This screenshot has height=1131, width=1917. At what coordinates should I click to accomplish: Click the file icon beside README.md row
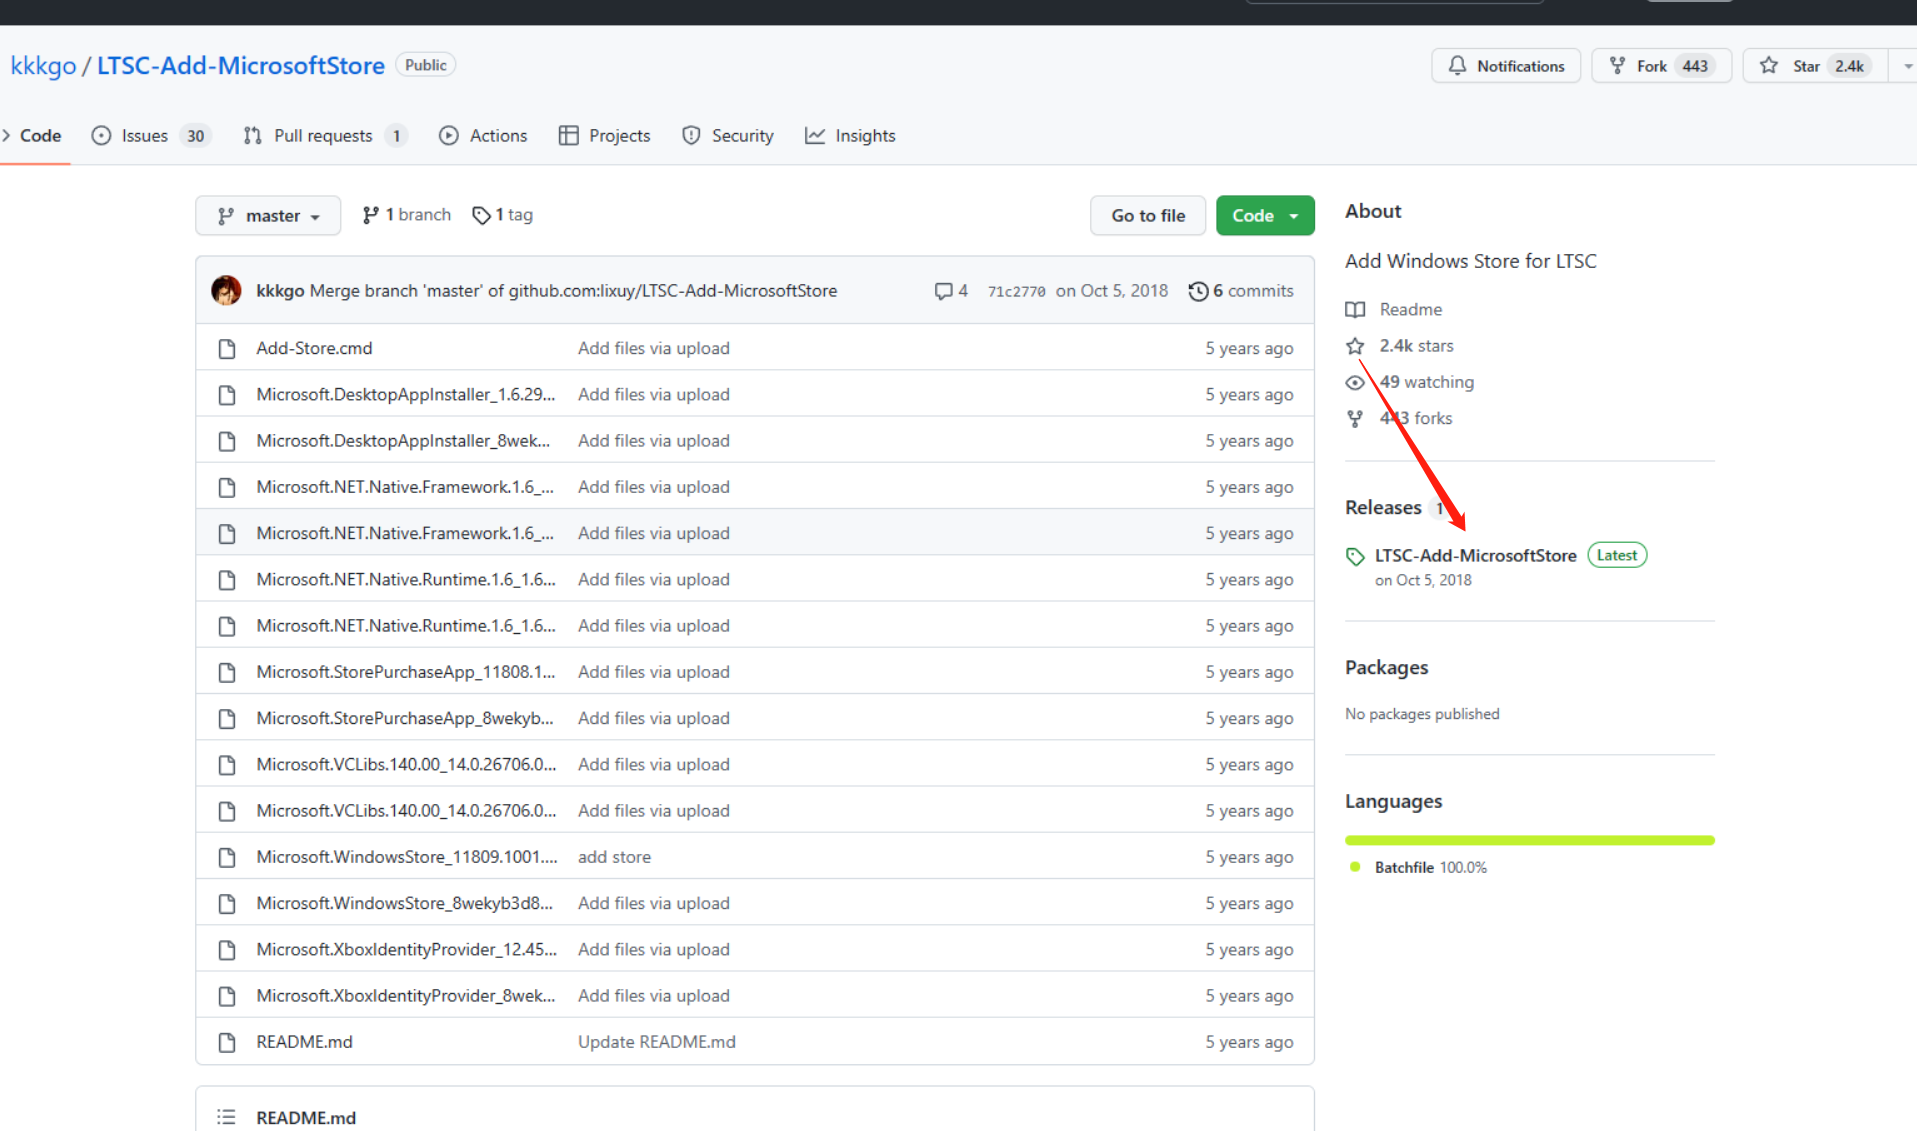[x=227, y=1043]
